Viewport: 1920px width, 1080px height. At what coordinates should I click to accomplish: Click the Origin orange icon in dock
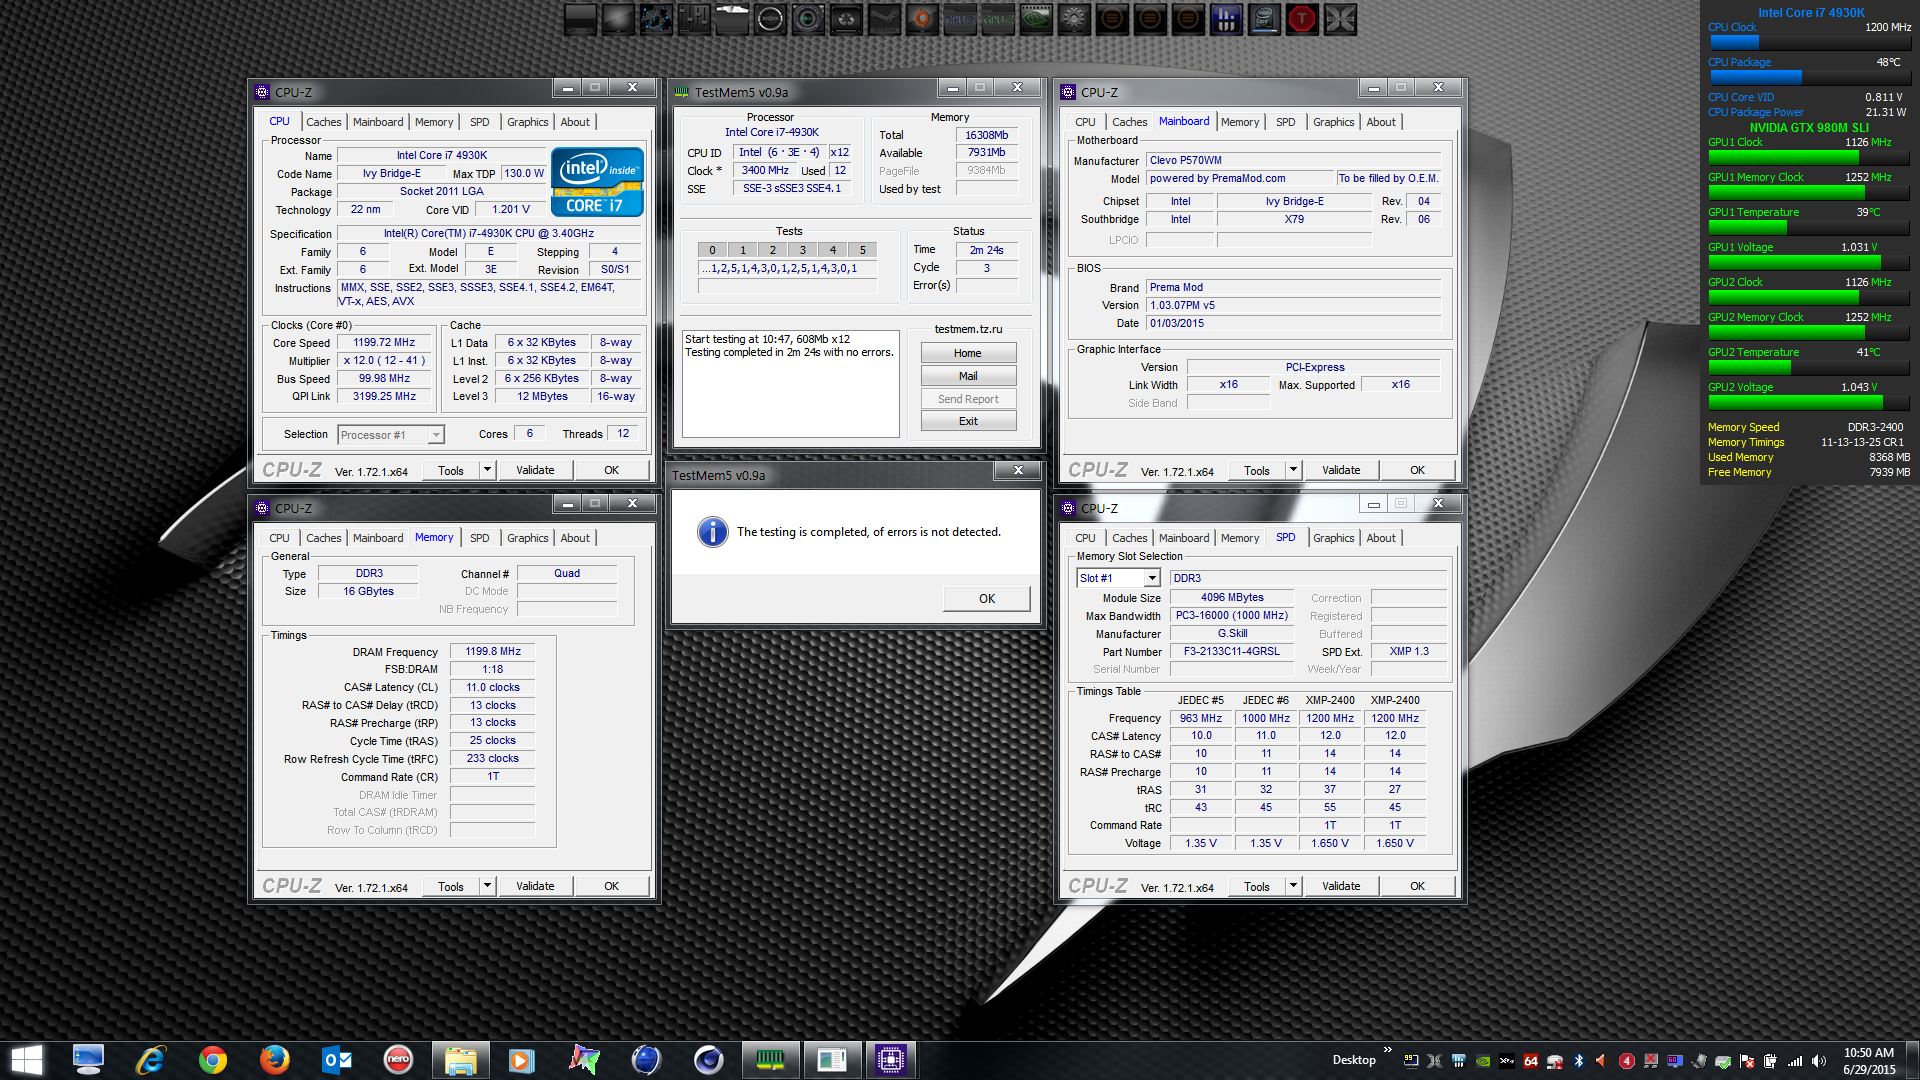coord(922,19)
